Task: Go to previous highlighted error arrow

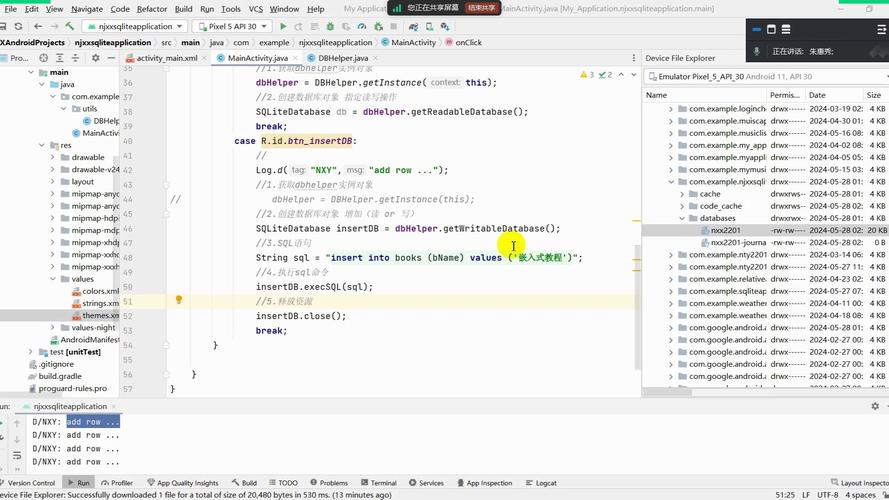Action: [x=621, y=75]
